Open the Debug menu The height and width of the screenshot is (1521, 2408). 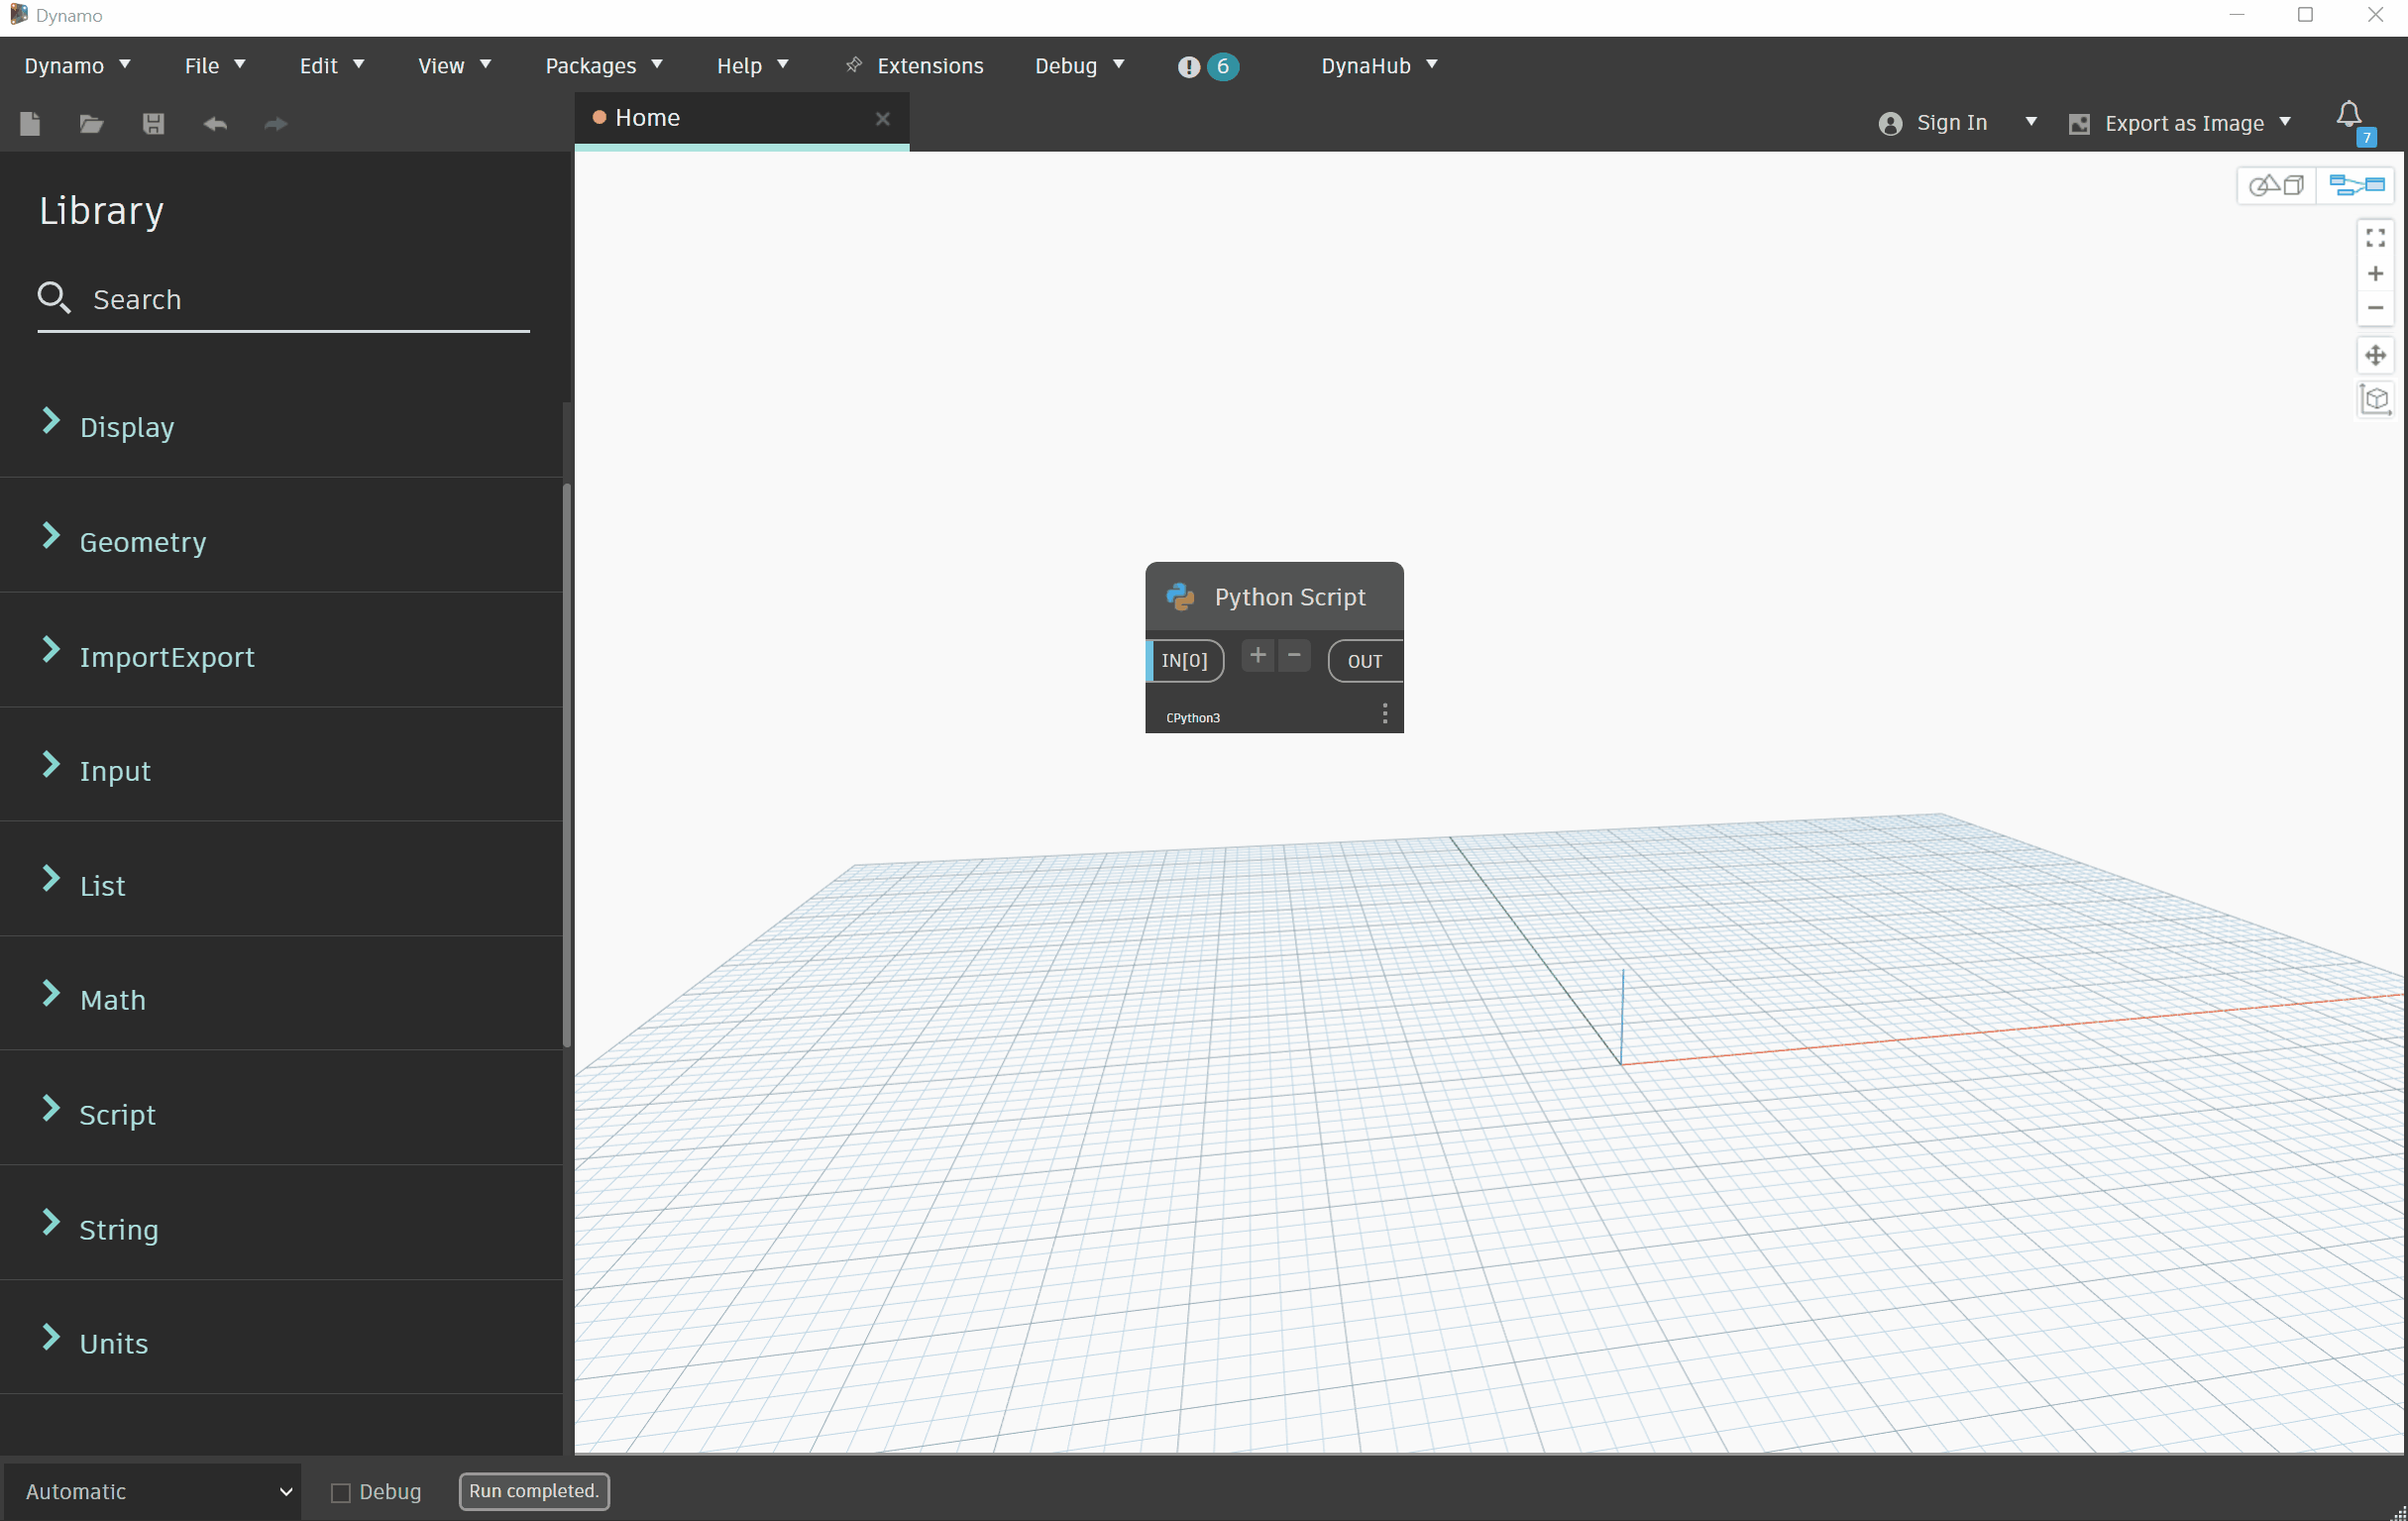click(x=1079, y=66)
